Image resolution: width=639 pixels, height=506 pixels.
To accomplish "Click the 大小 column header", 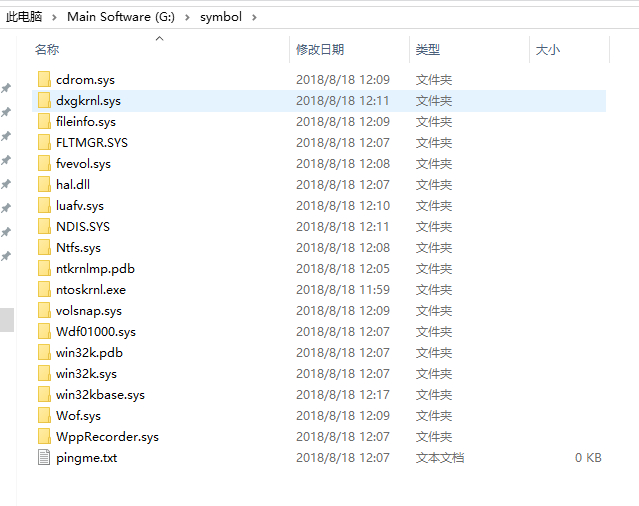I will tap(547, 49).
